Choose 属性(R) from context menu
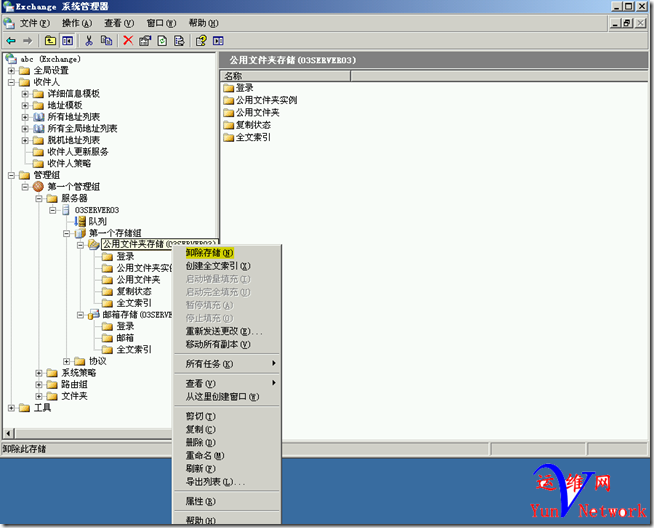 pyautogui.click(x=226, y=501)
